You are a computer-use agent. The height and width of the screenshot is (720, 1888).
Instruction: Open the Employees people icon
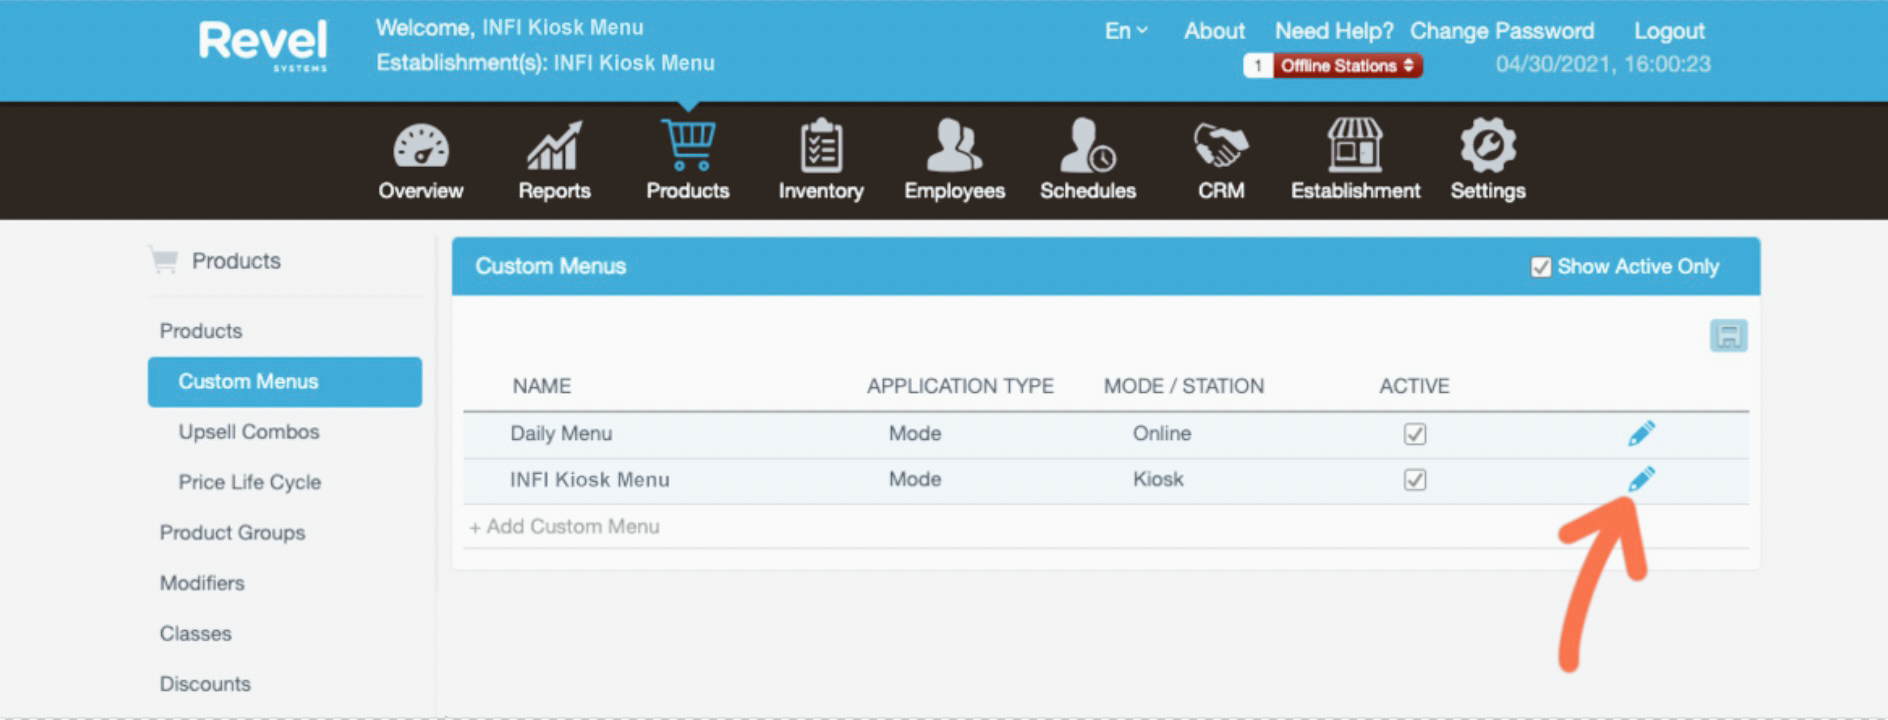pos(954,146)
